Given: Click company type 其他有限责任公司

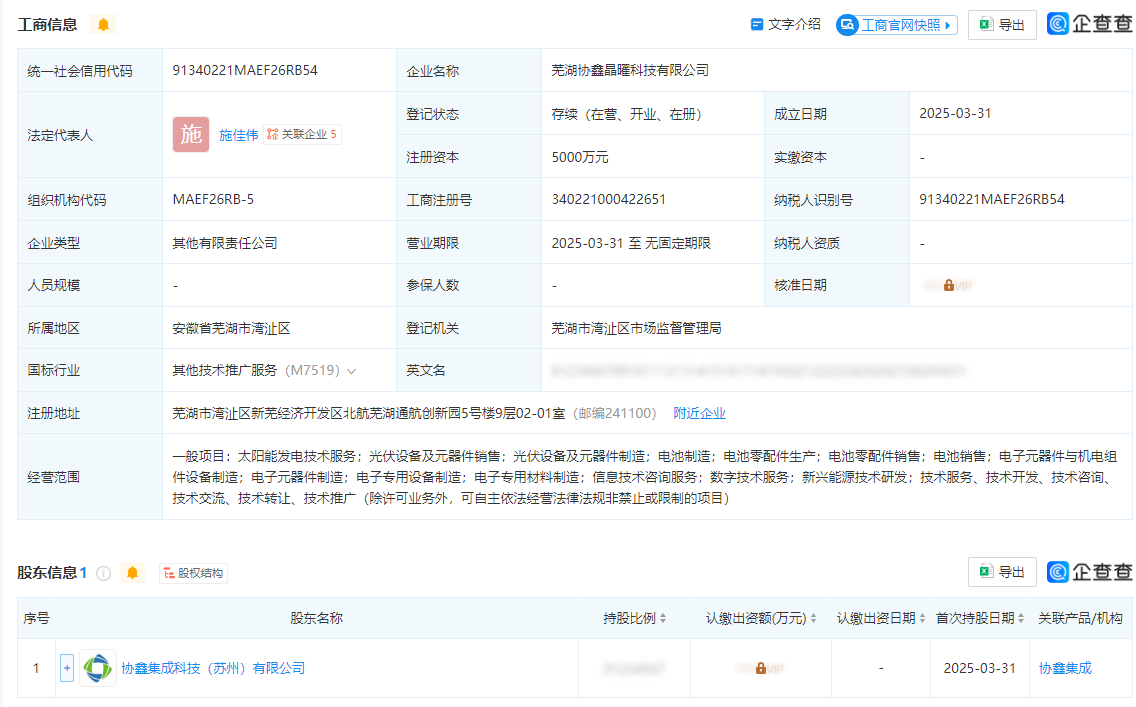Looking at the screenshot, I should coord(225,243).
